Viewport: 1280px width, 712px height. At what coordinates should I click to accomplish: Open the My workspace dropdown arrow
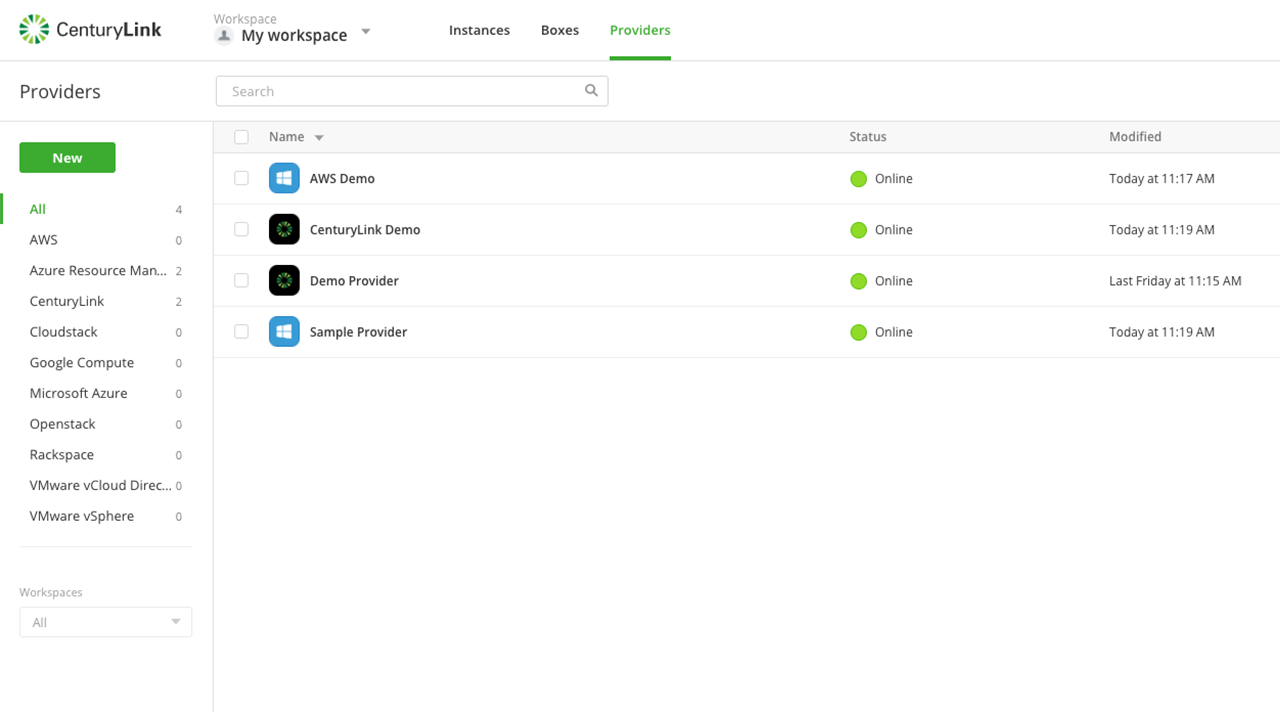click(x=366, y=32)
